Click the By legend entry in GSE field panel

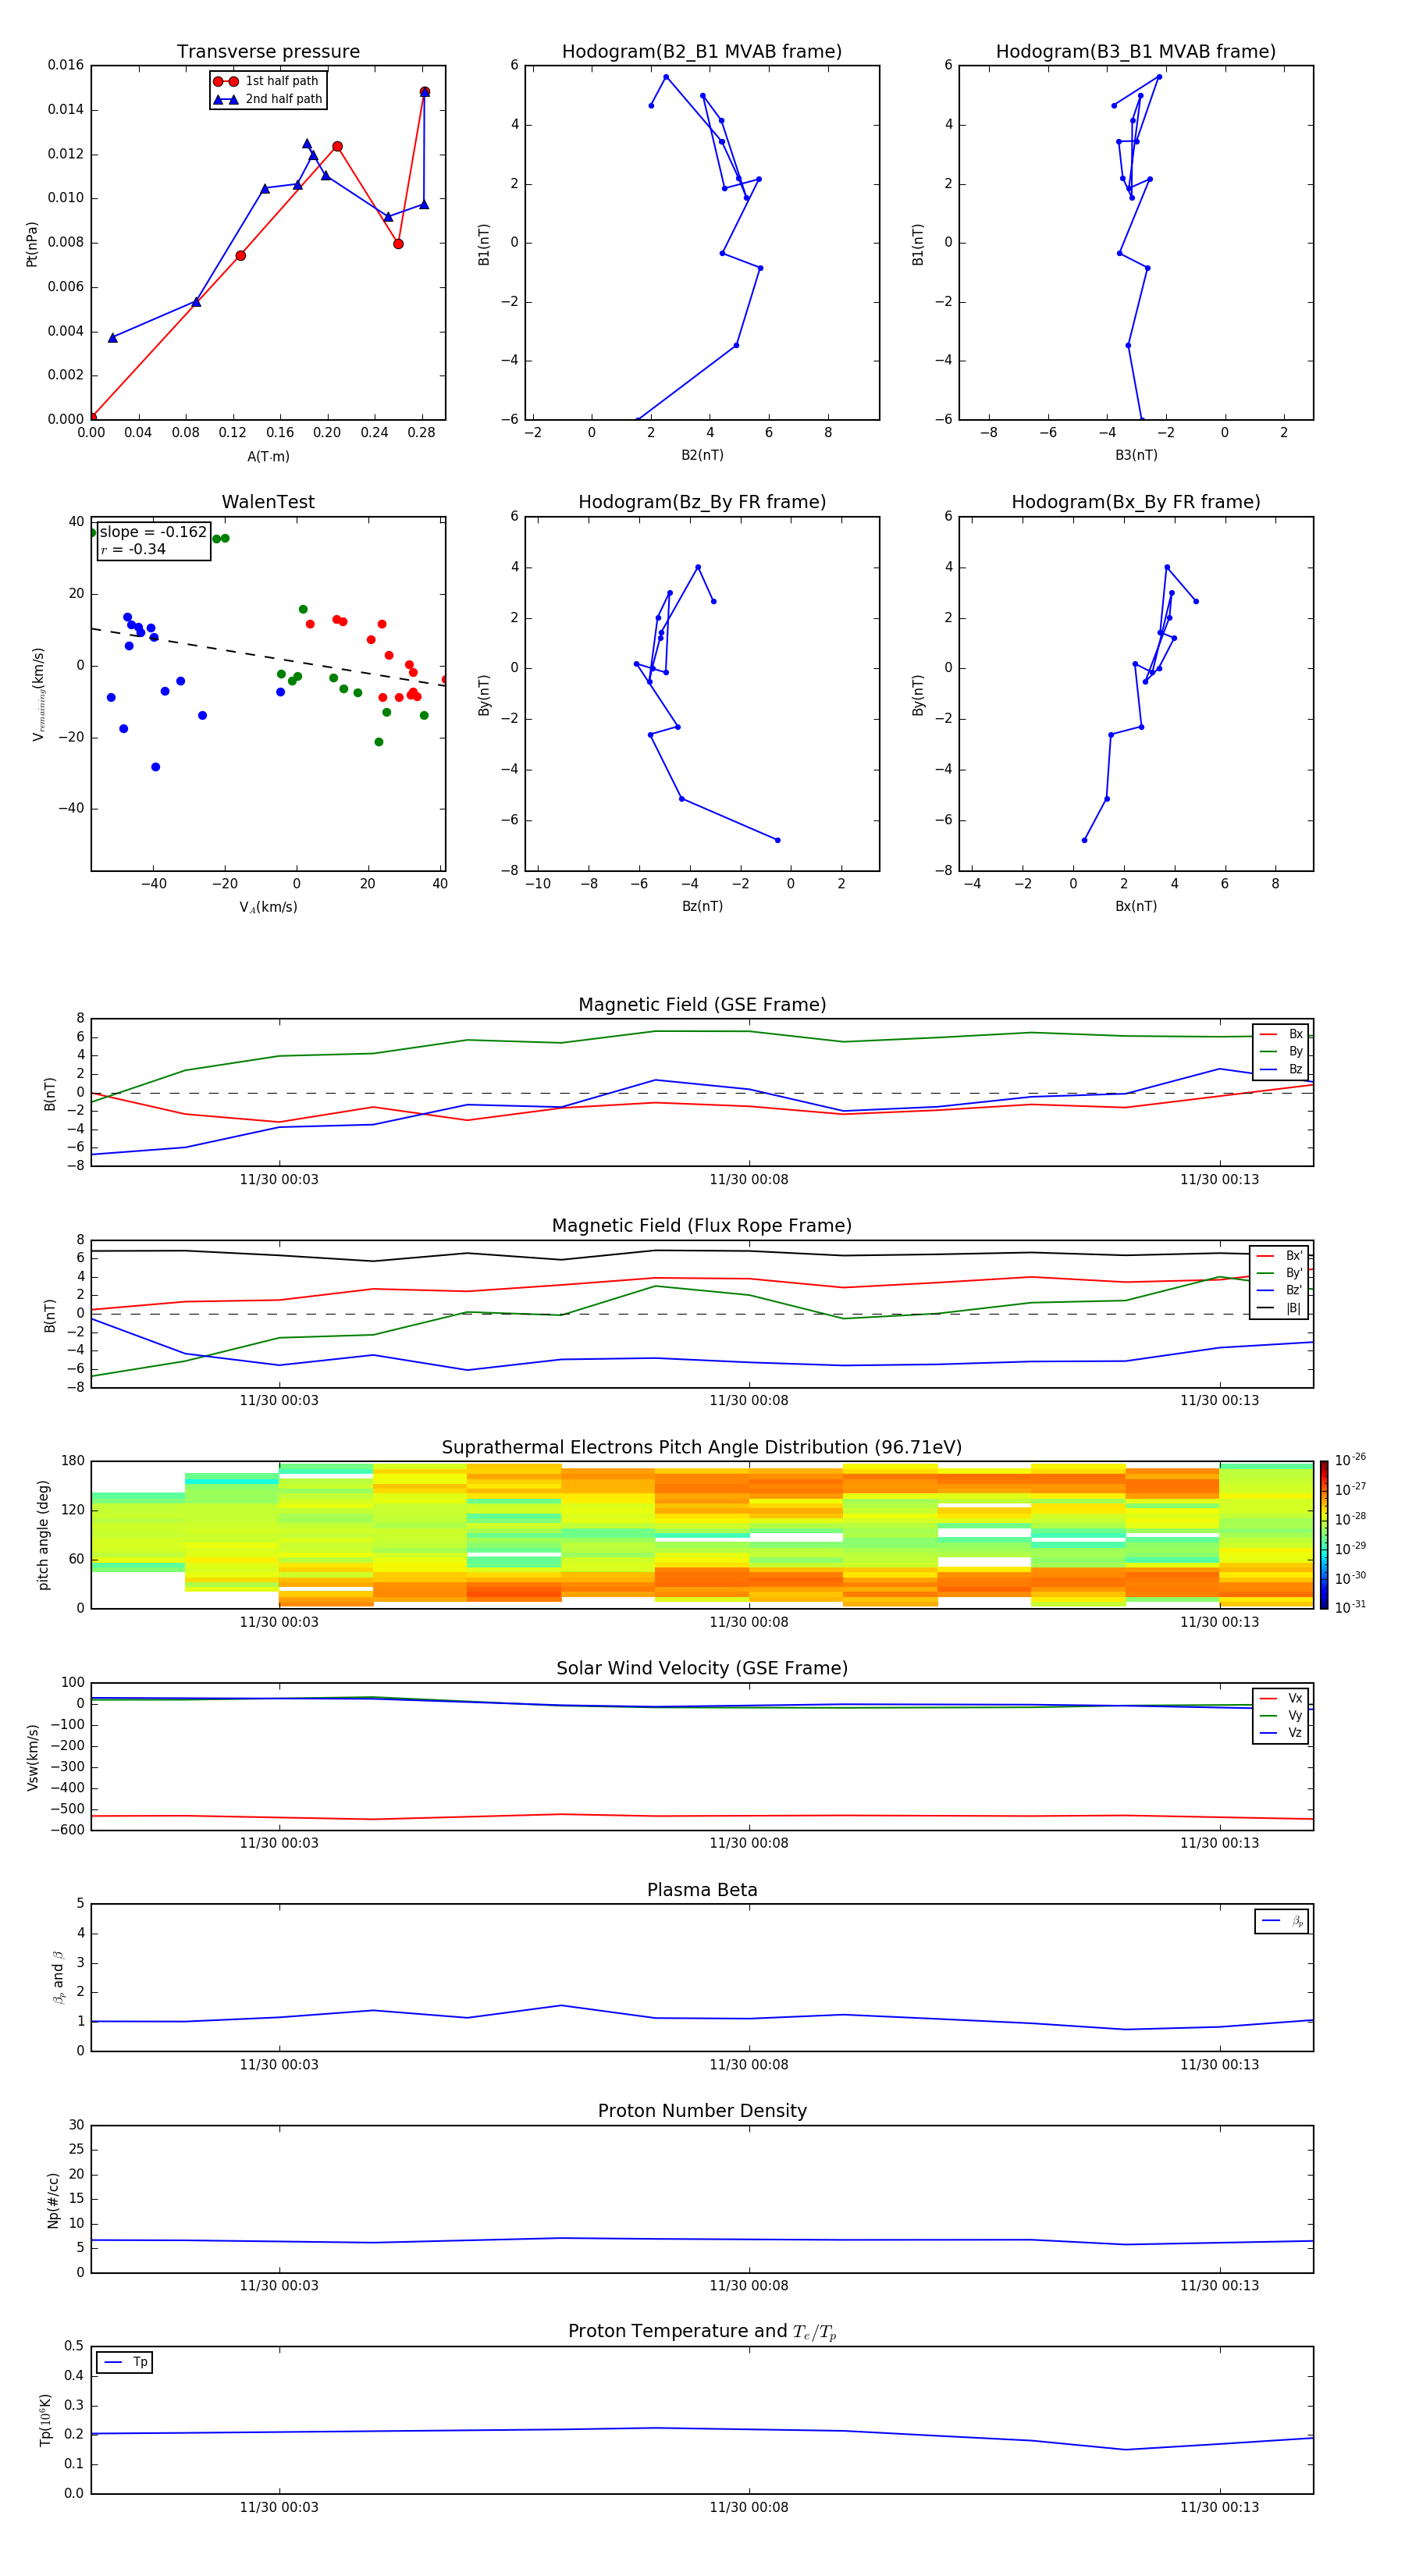(x=1281, y=1051)
